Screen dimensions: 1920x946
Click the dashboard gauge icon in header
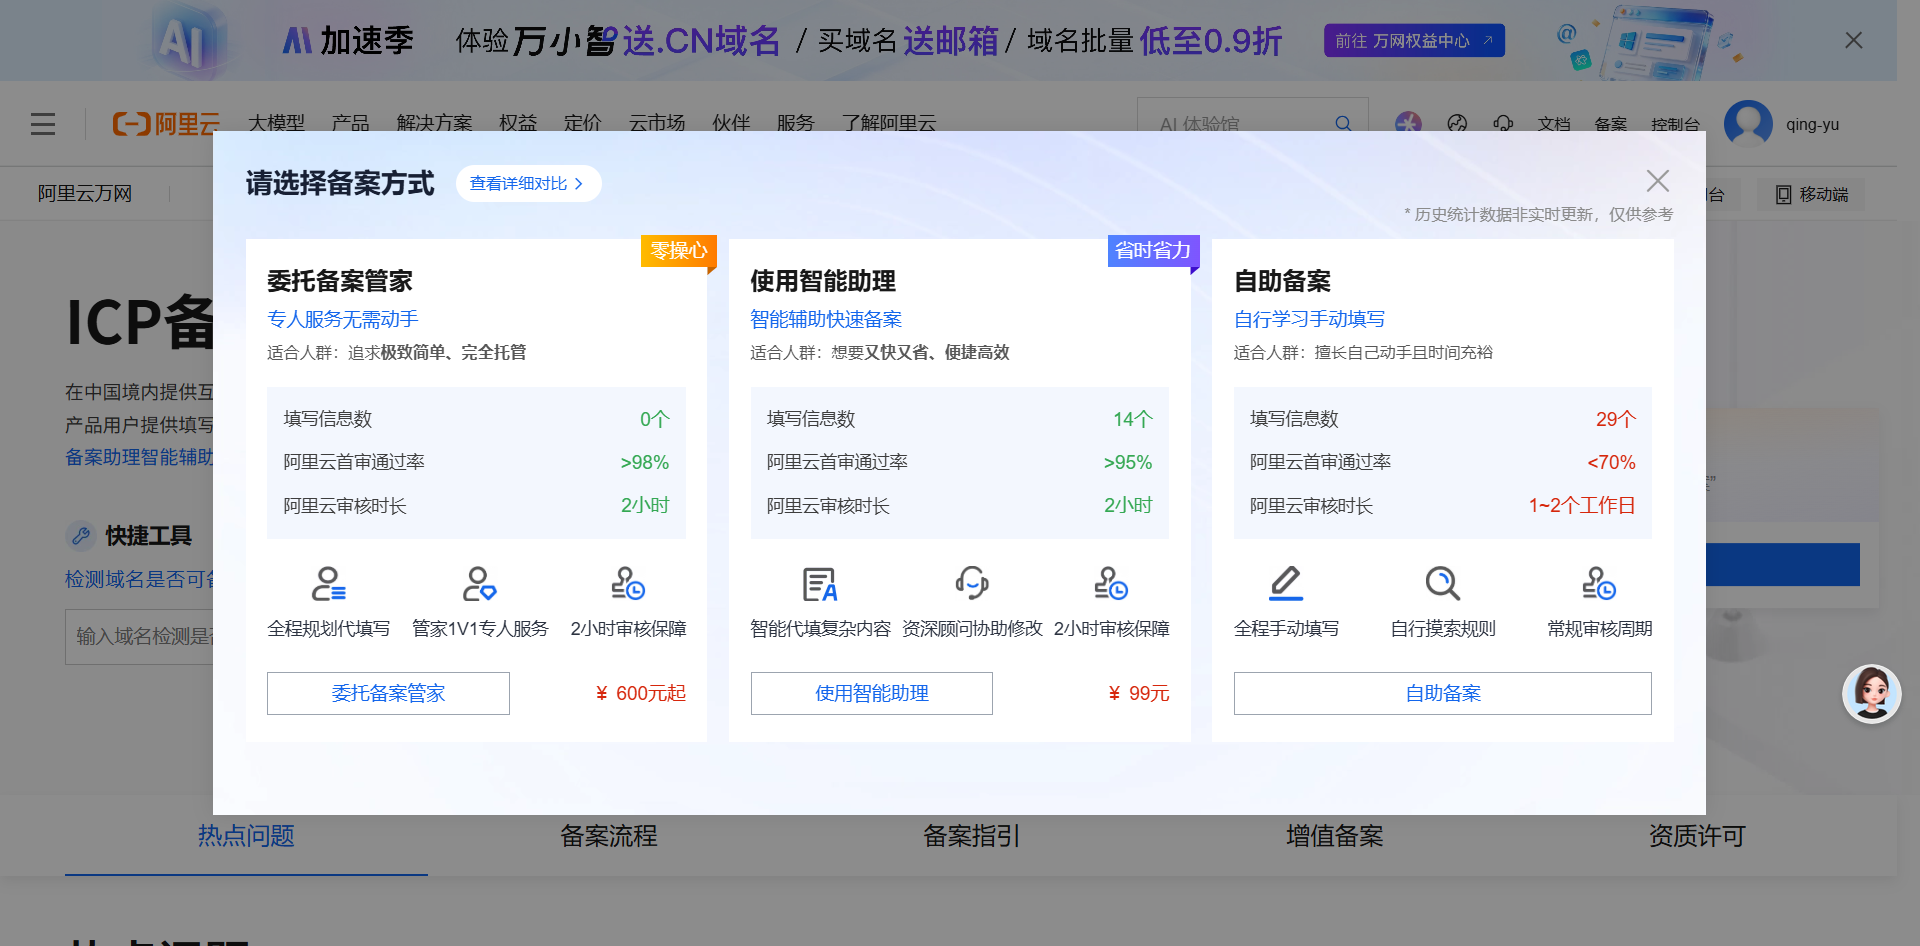coord(1457,124)
